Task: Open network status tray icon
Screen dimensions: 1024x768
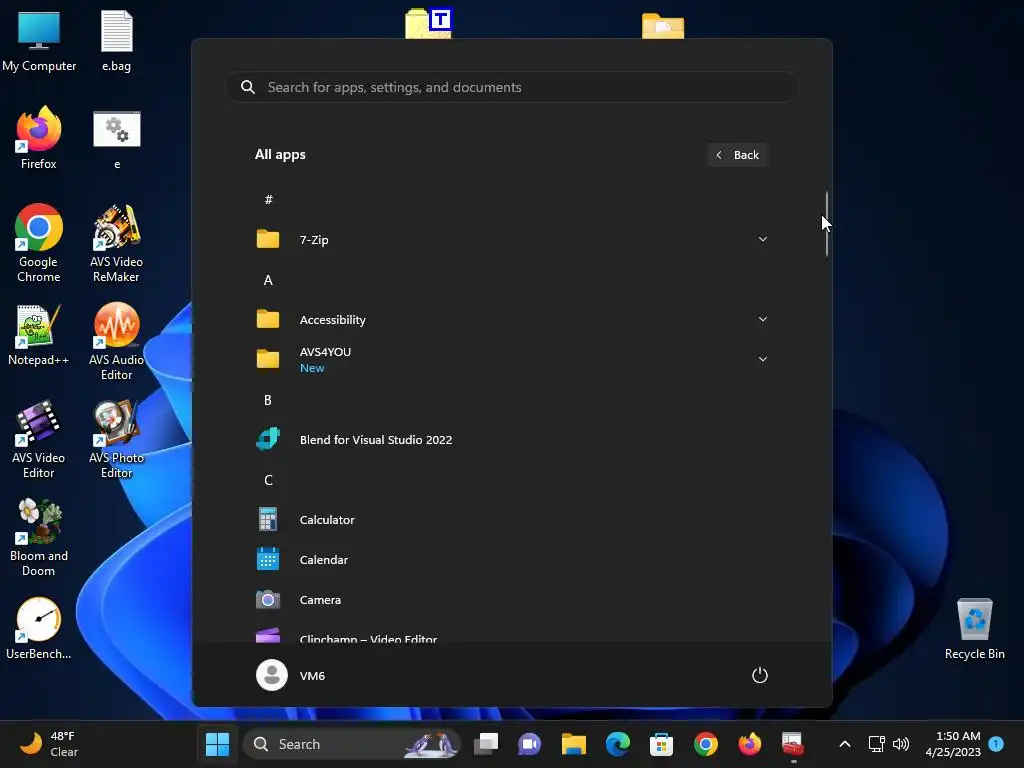Action: [876, 744]
